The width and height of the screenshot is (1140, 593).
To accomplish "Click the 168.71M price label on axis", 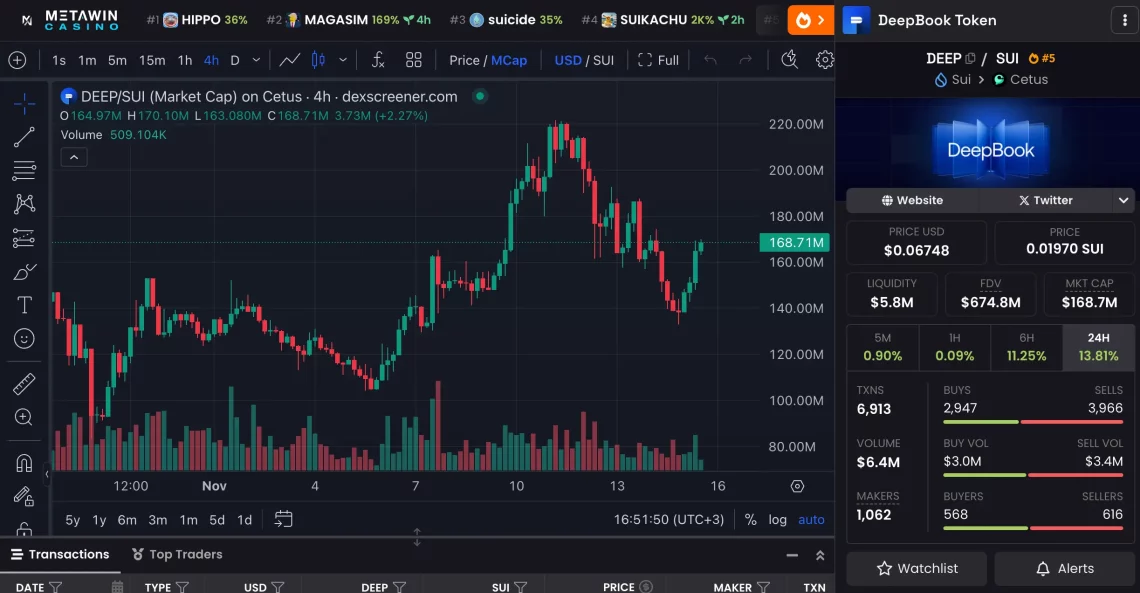I will (x=796, y=242).
